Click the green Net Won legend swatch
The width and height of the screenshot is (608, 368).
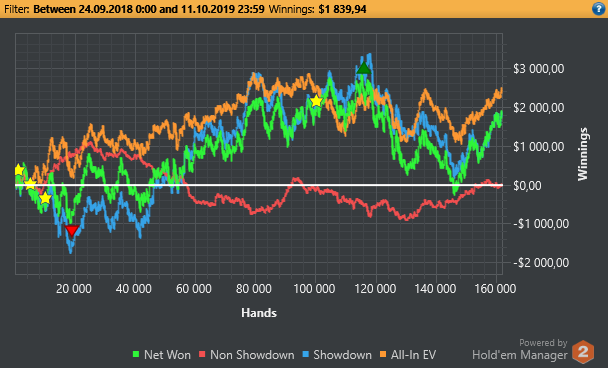point(136,354)
